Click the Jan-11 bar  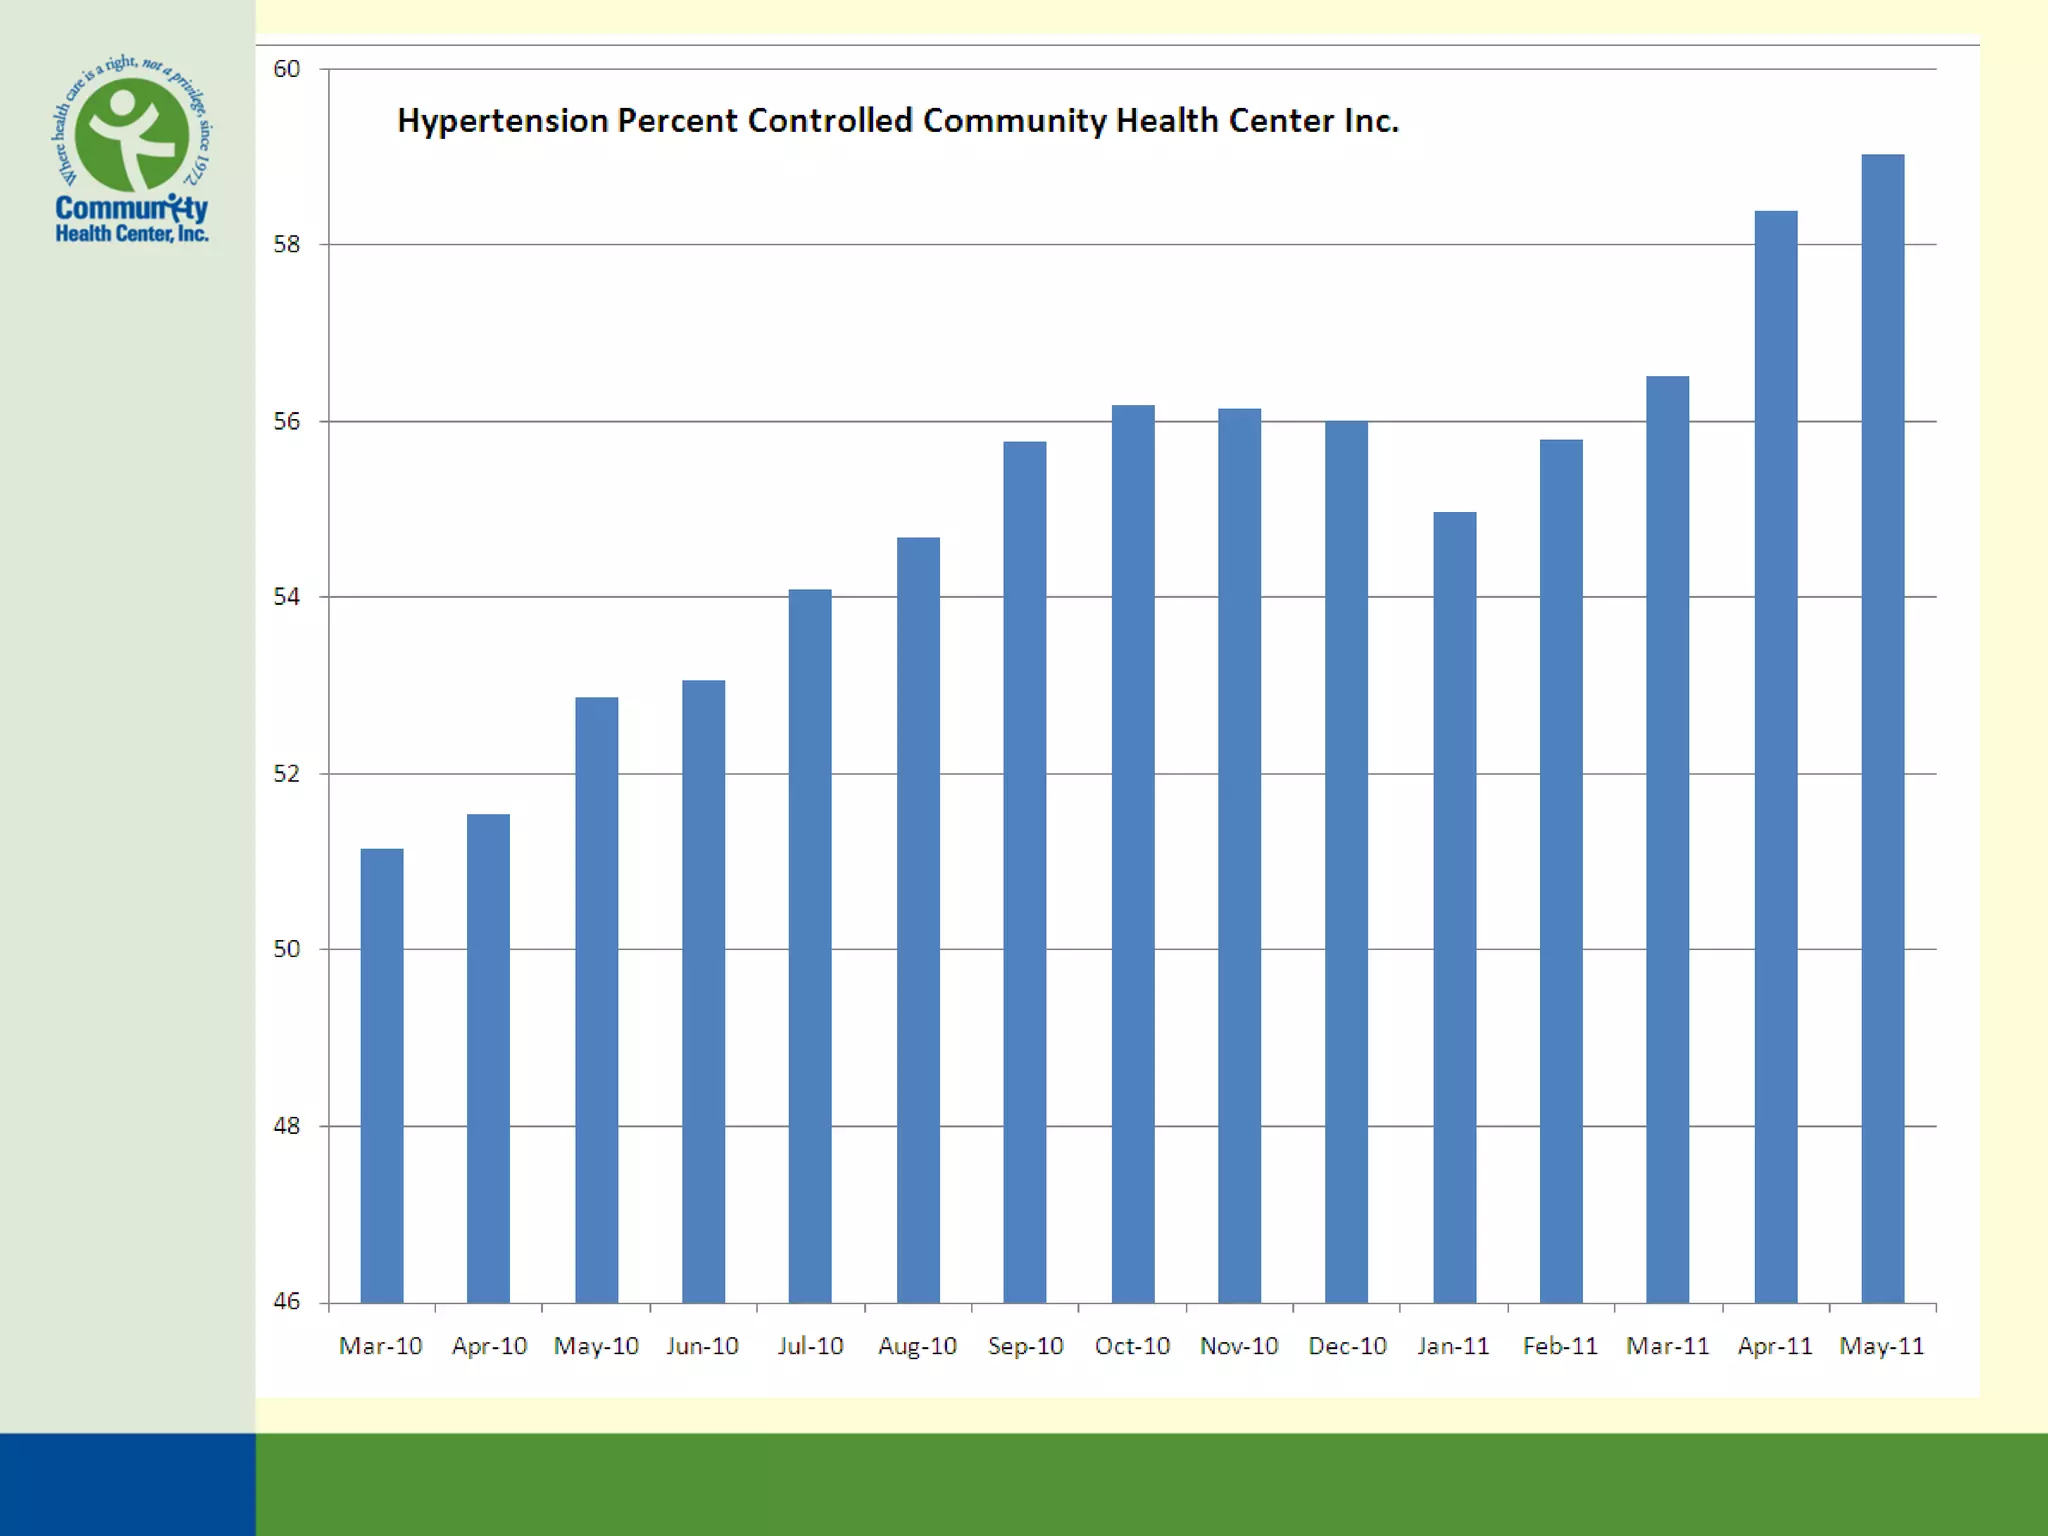(x=1454, y=907)
